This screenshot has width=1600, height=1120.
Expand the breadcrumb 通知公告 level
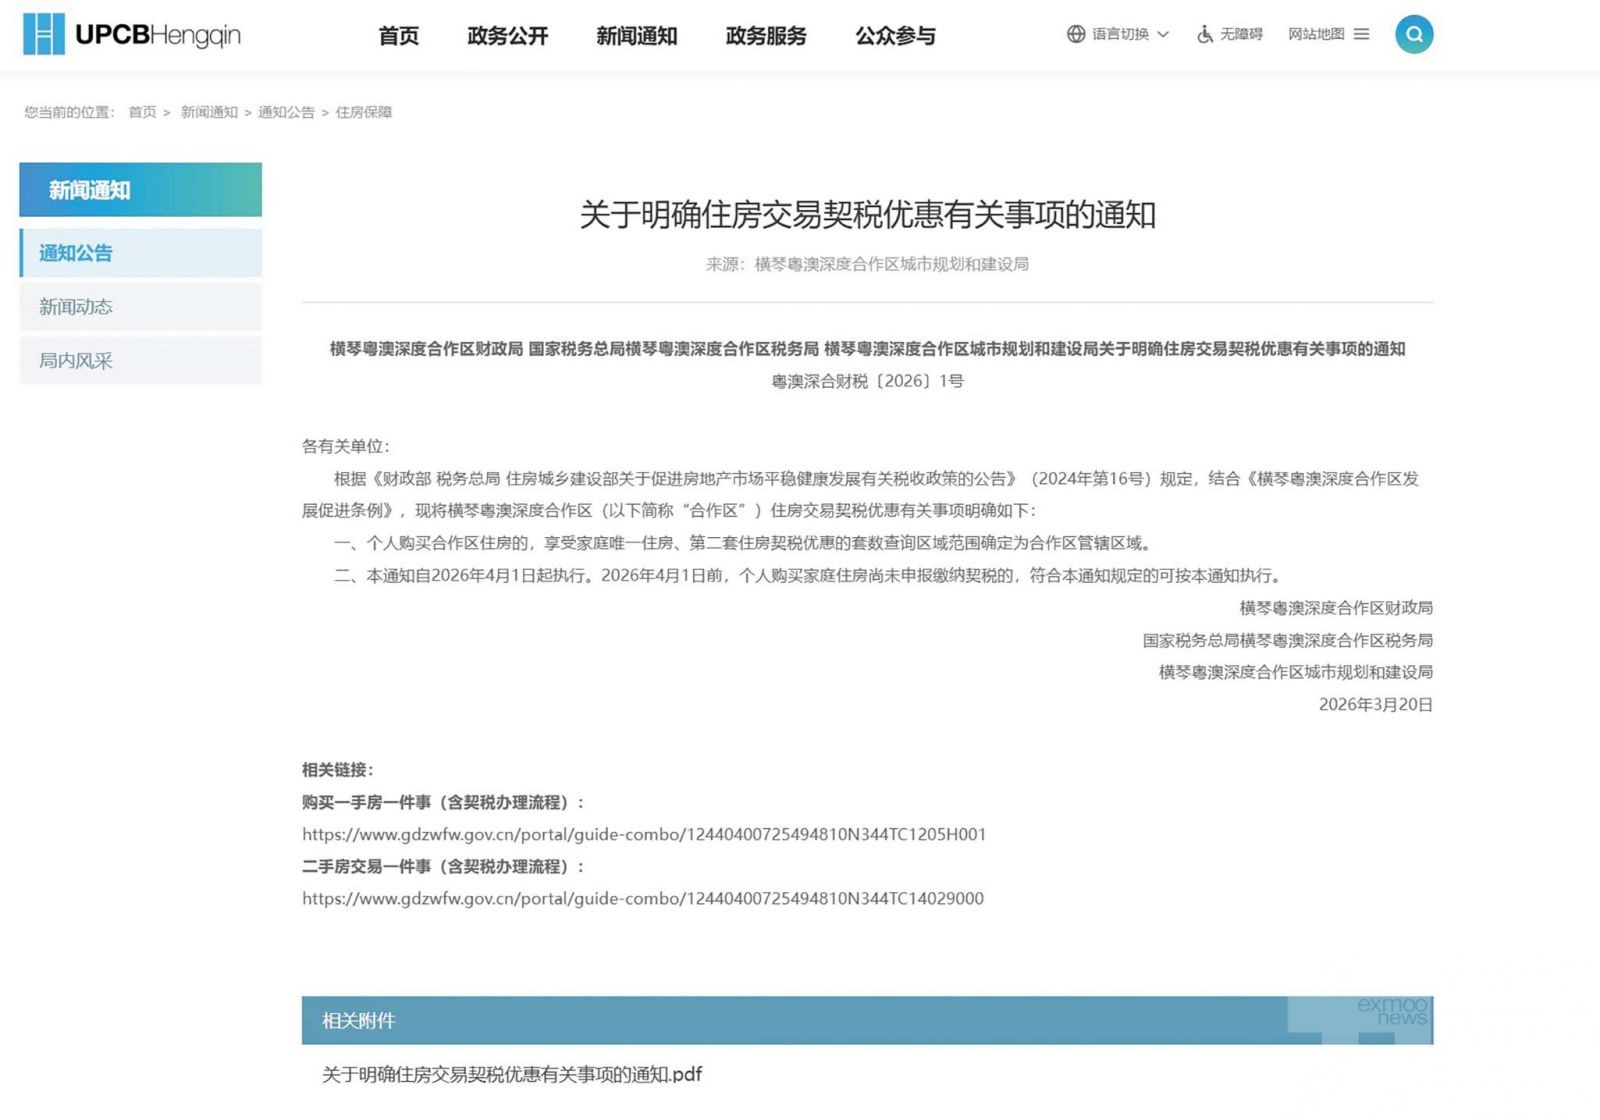tap(288, 112)
